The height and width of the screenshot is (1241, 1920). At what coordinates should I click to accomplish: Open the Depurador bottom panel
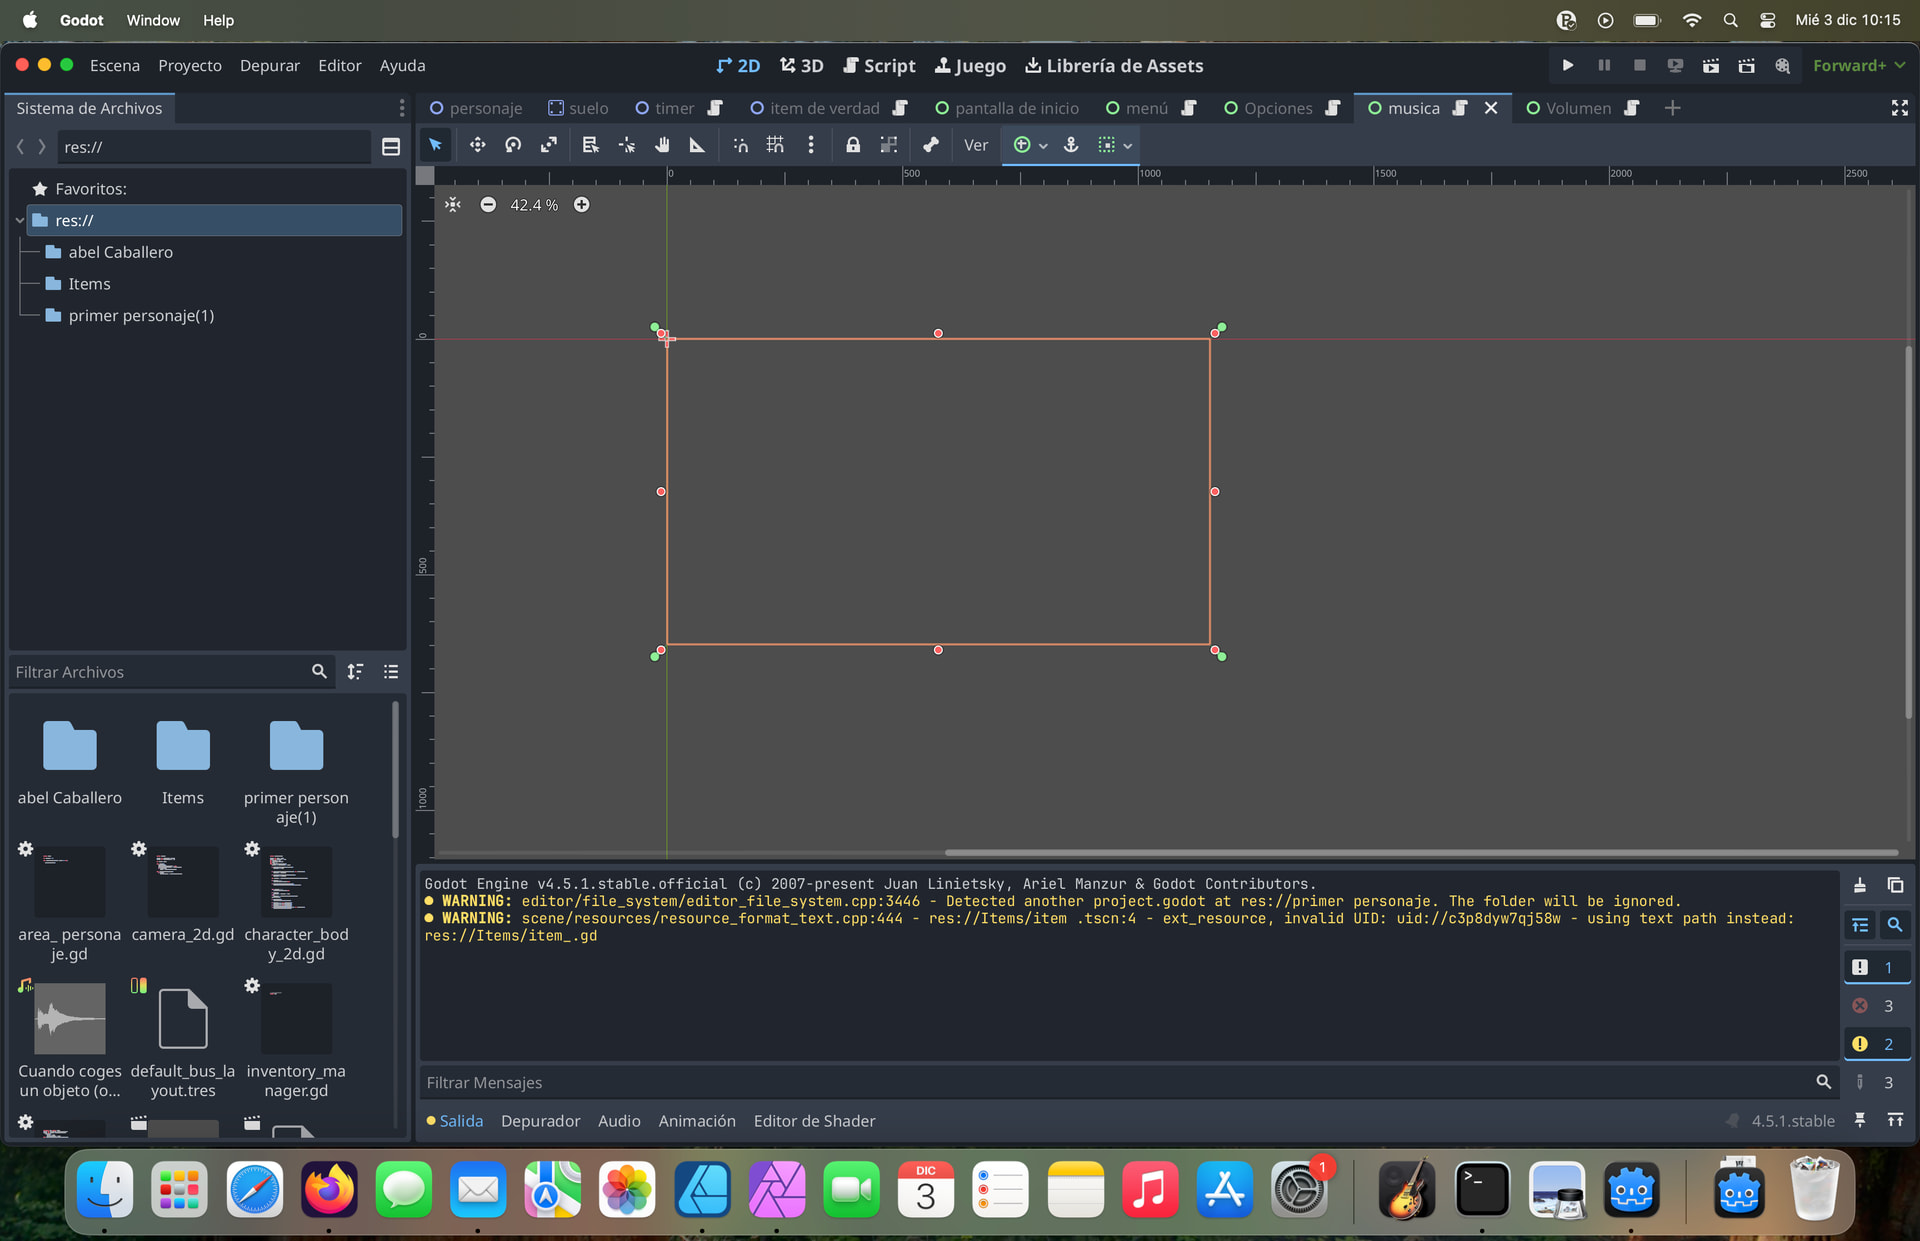pyautogui.click(x=540, y=1121)
